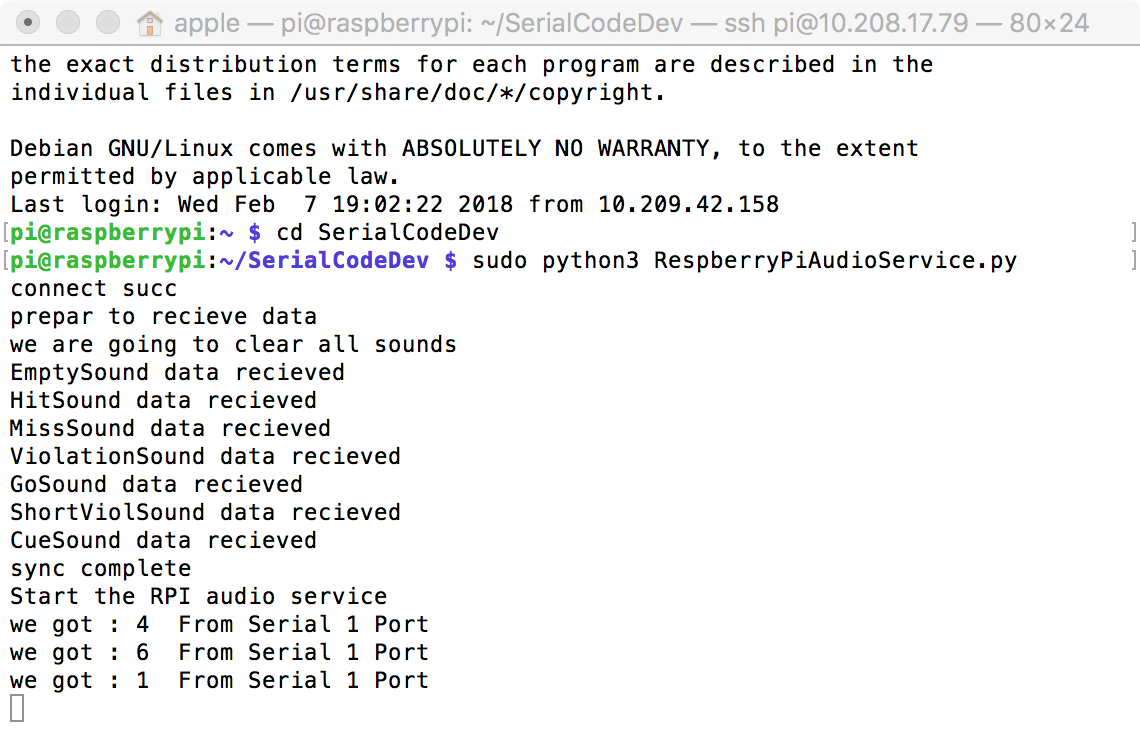Click the 'cd SerialCodeDev' command text
The width and height of the screenshot is (1140, 732).
[388, 233]
